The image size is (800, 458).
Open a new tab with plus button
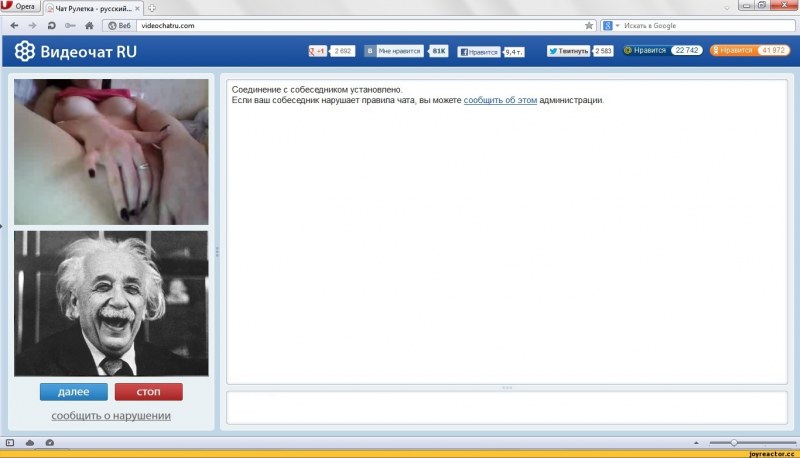click(152, 8)
